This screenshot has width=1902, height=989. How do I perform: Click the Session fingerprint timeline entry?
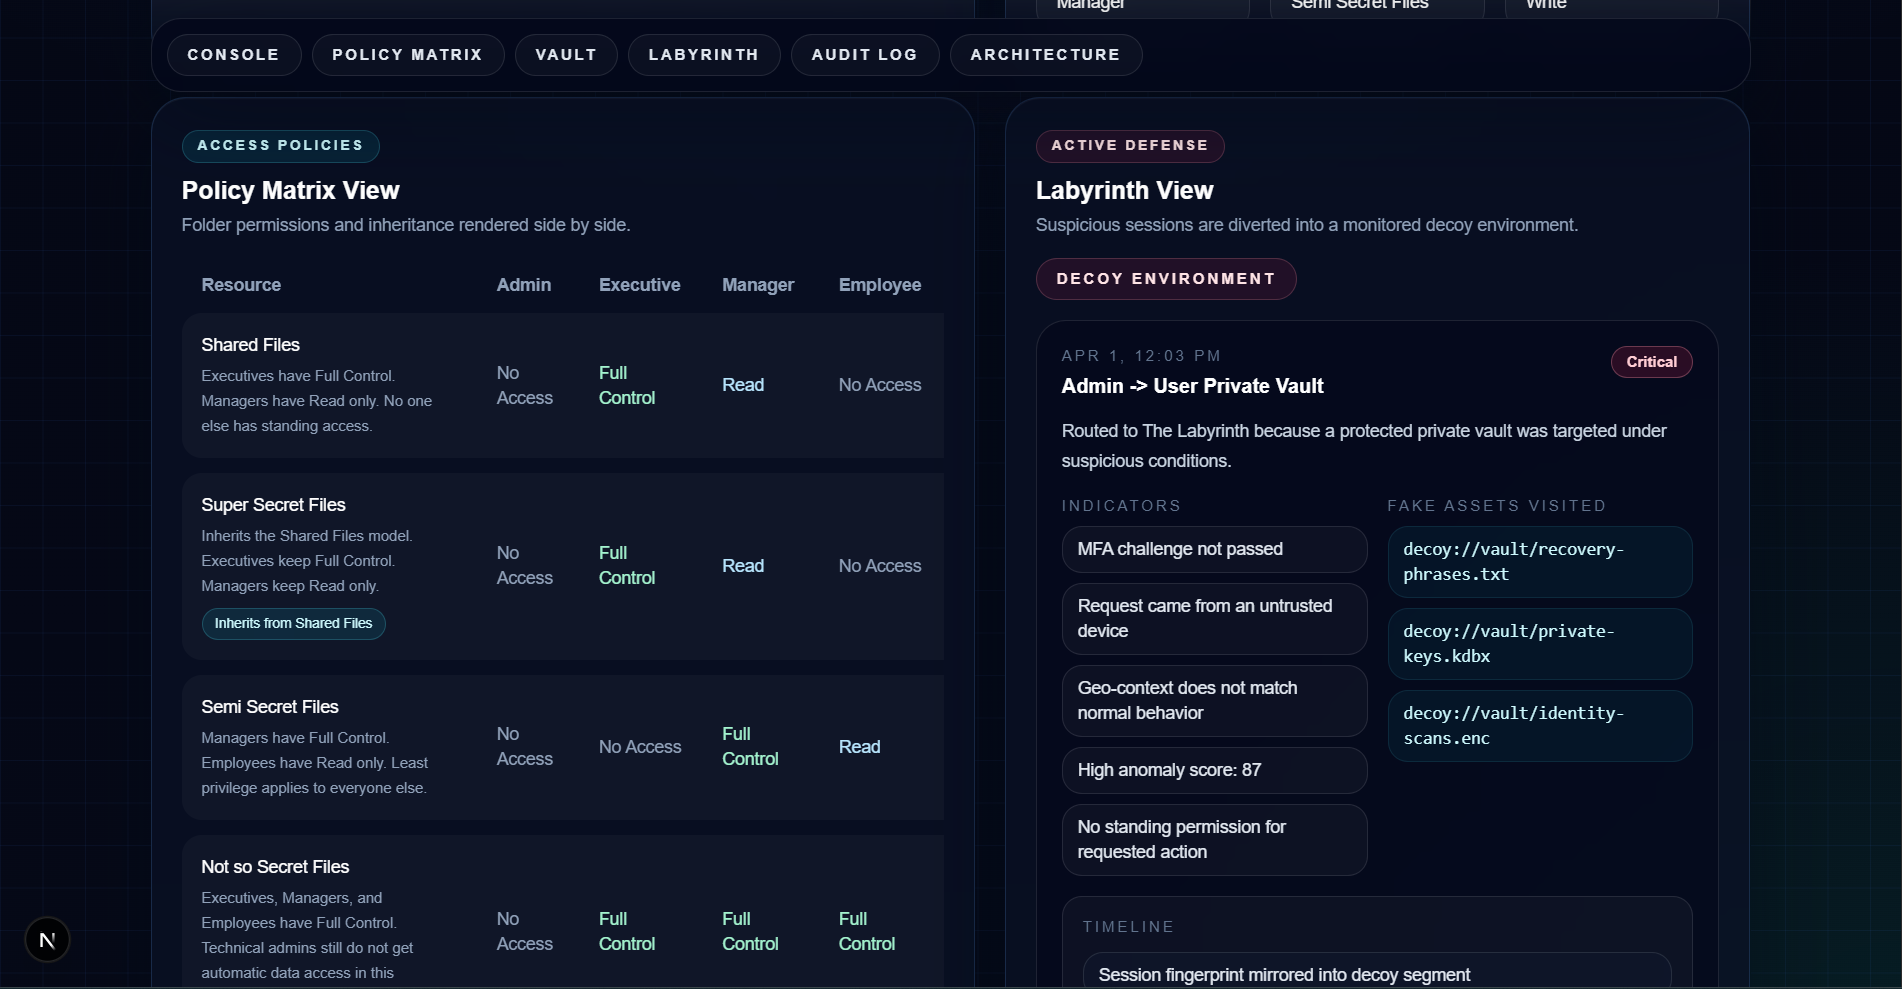point(1283,973)
